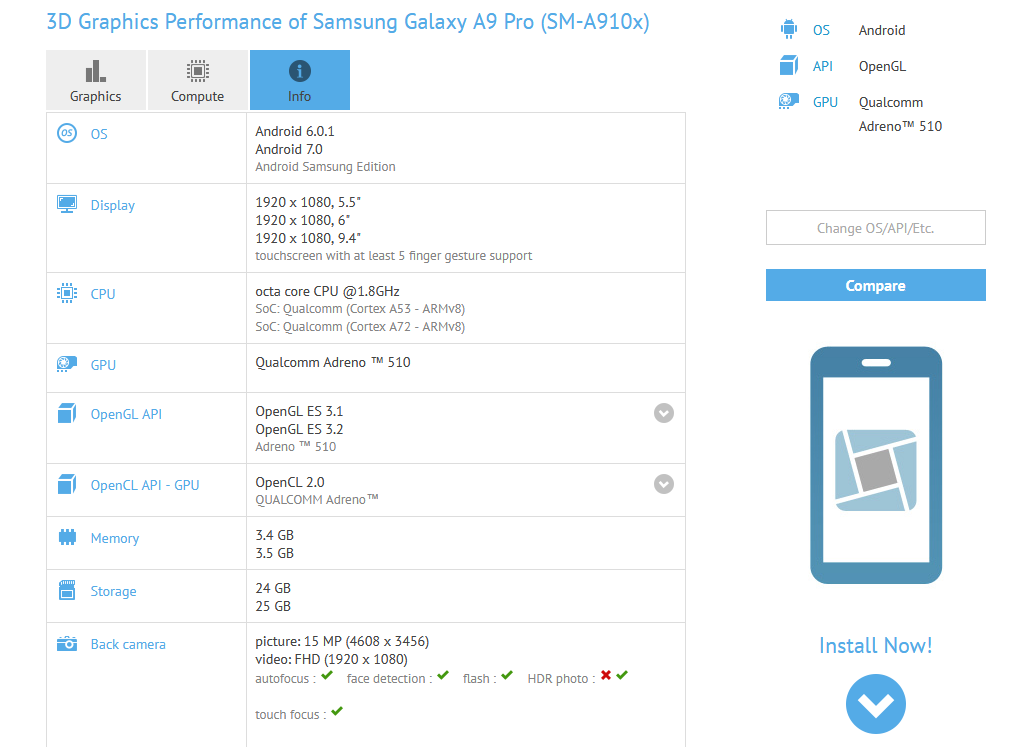The width and height of the screenshot is (1022, 747).
Task: Open the Graphics tab
Action: click(x=96, y=80)
